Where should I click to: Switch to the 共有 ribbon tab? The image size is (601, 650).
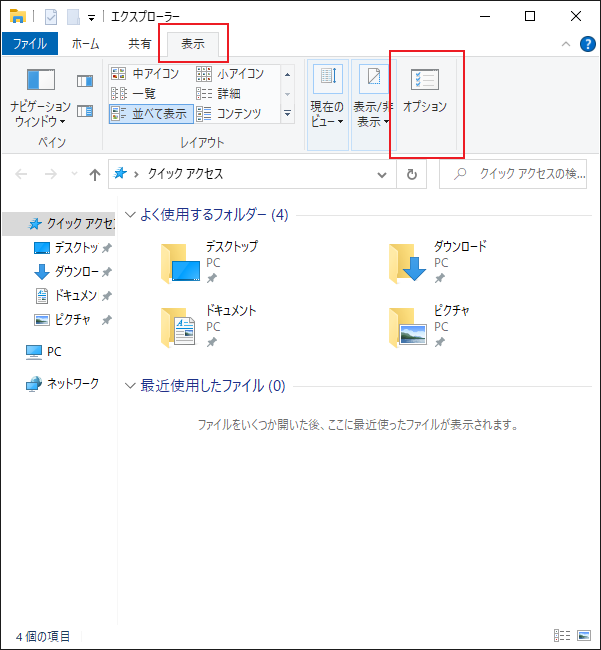140,44
